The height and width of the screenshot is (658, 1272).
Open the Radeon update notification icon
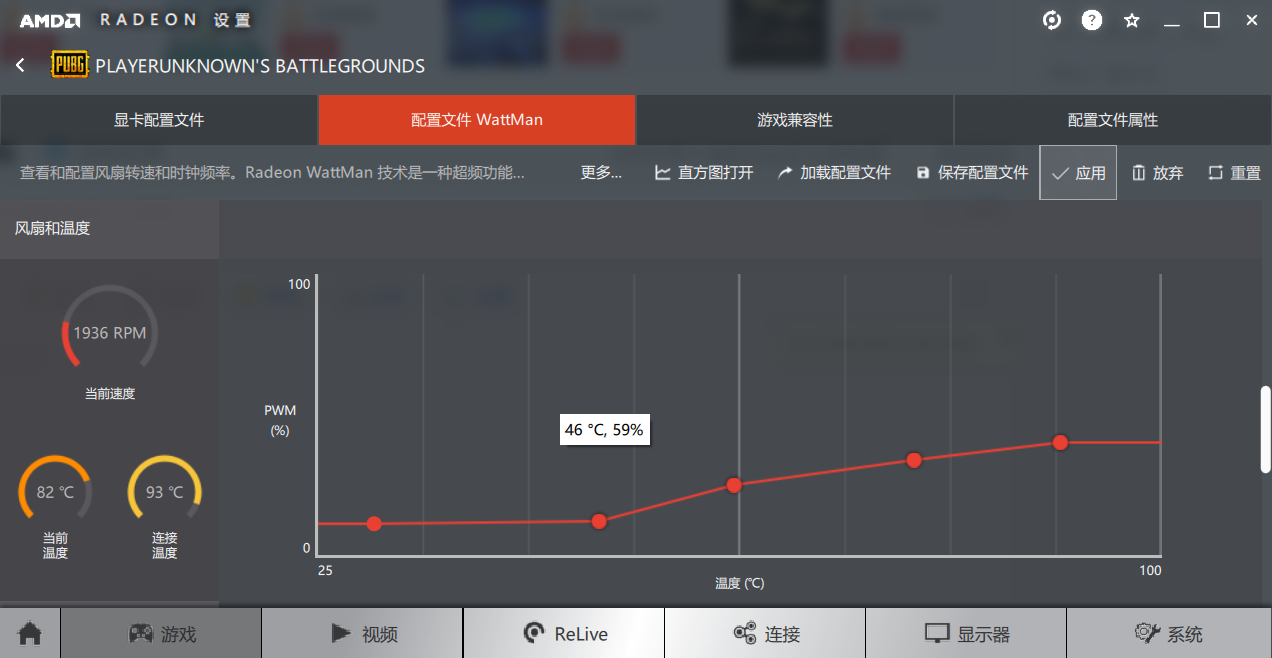pyautogui.click(x=1052, y=20)
